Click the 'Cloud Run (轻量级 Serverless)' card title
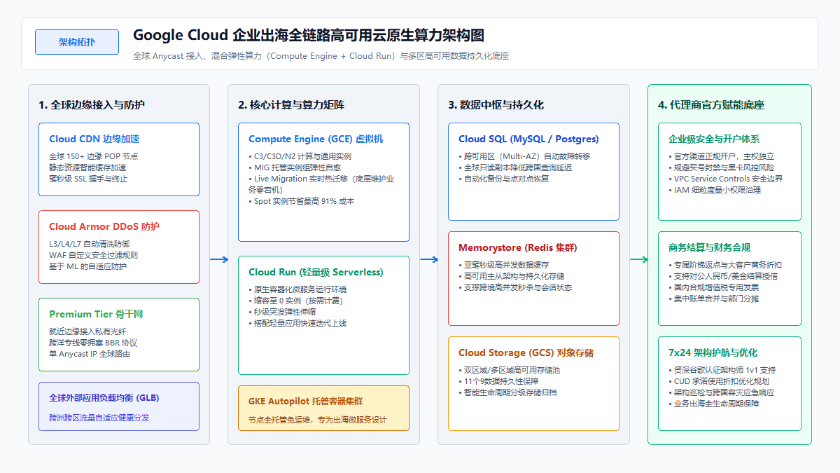840x473 pixels. click(x=316, y=272)
